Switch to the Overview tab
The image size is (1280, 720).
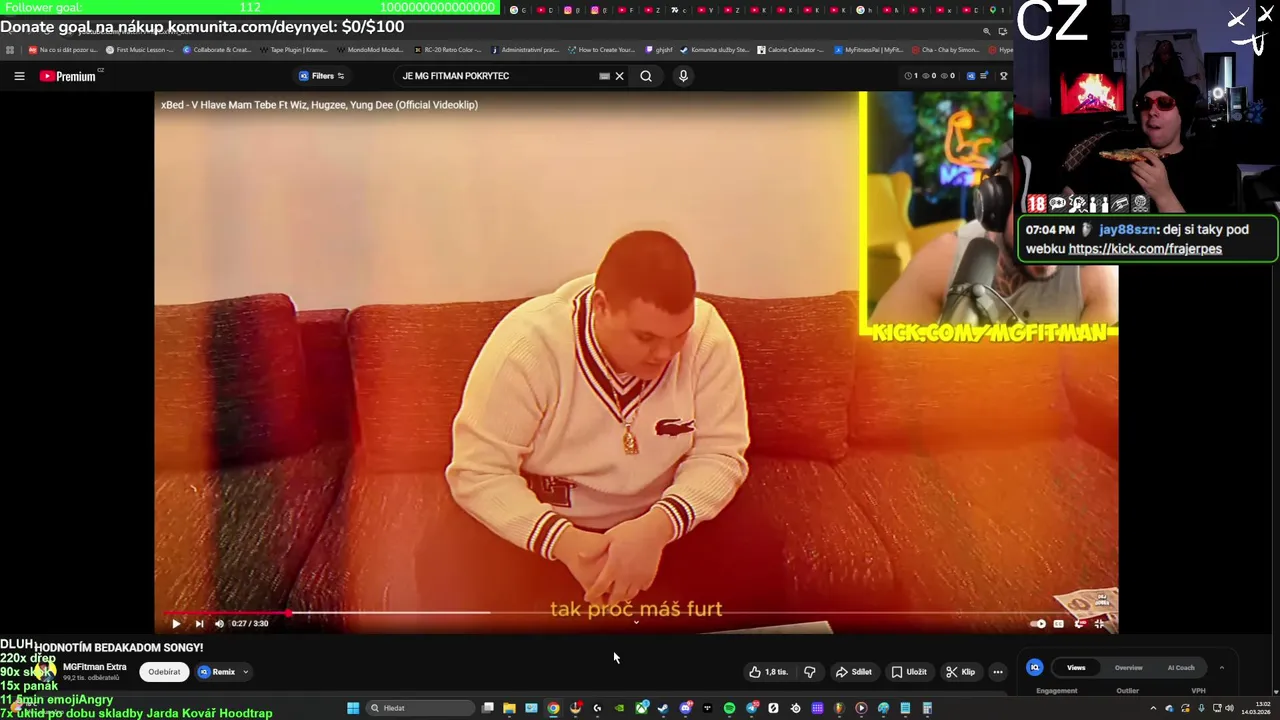coord(1128,667)
